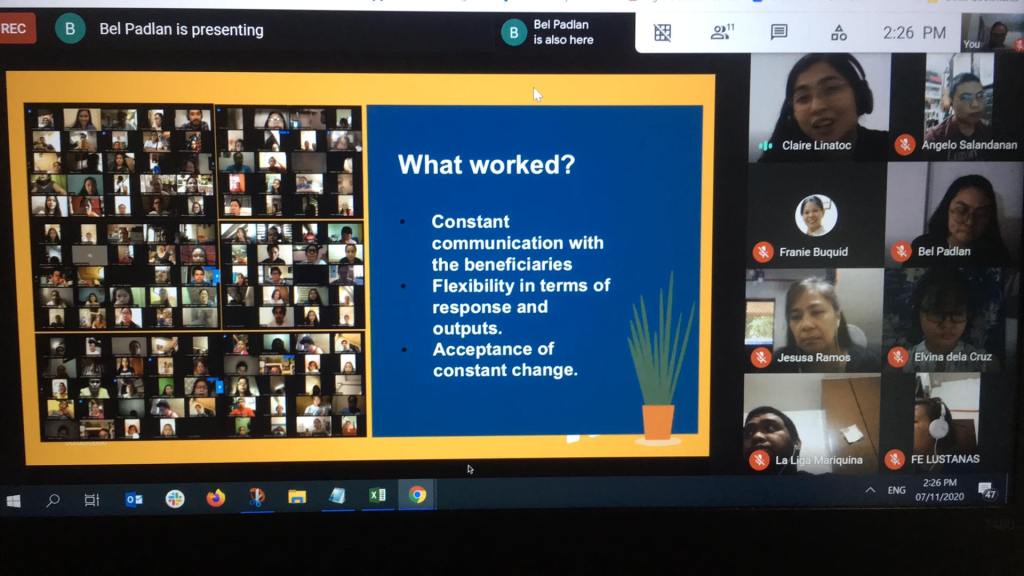Open the participants list showing 11 people

tap(721, 33)
